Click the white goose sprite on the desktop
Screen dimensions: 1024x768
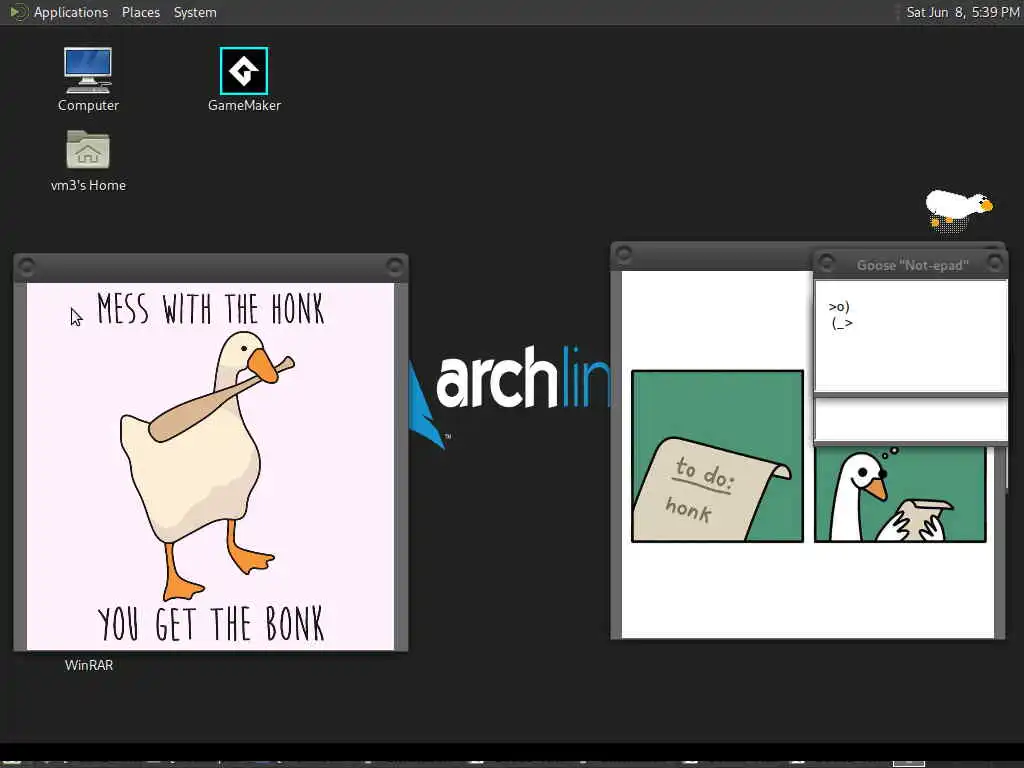pos(957,210)
